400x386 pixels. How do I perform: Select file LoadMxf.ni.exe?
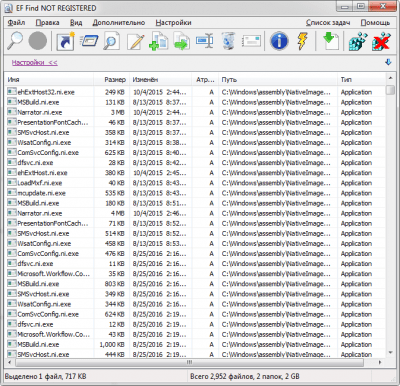(x=40, y=183)
